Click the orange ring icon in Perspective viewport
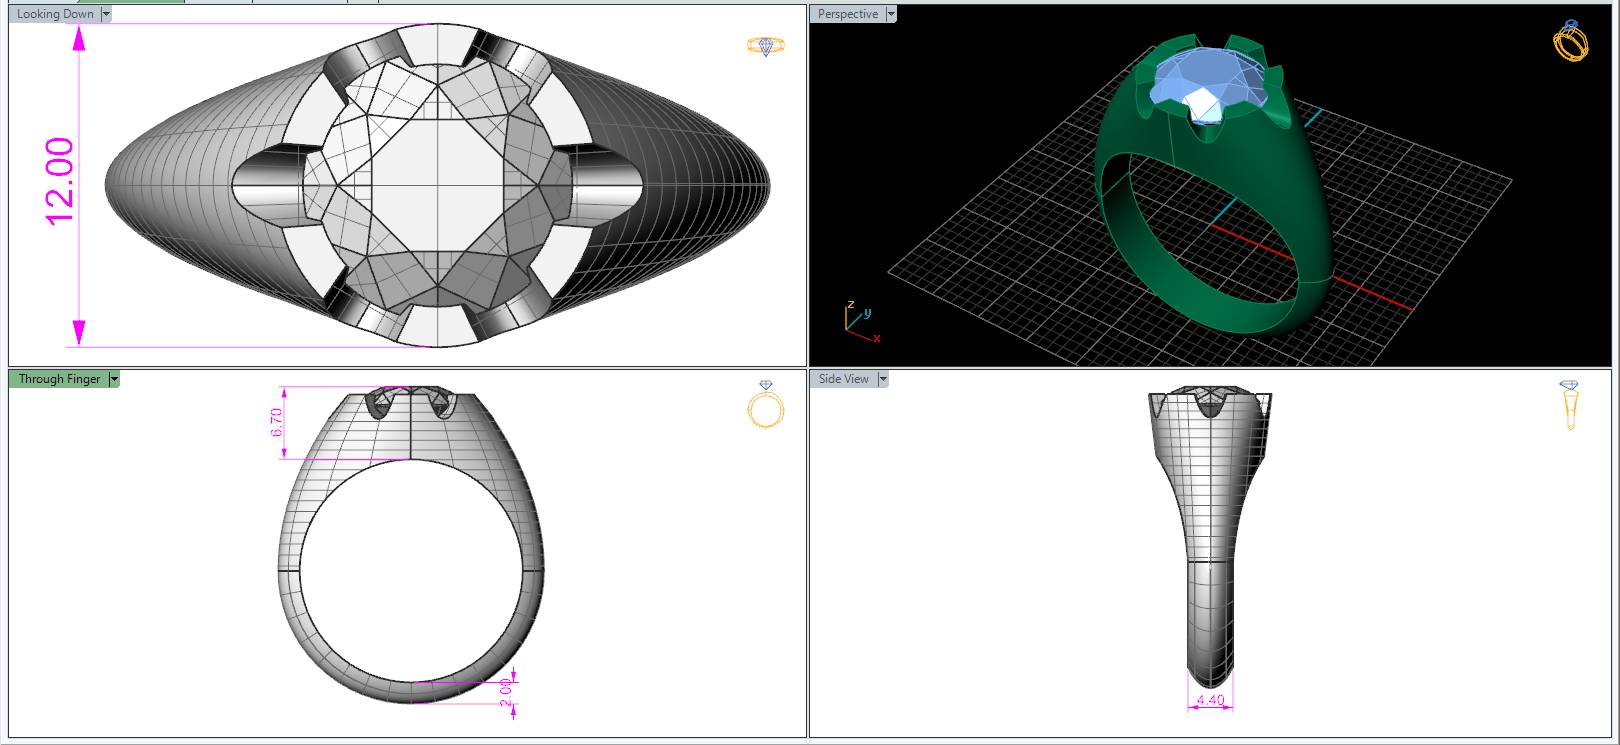This screenshot has height=745, width=1620. 1571,41
